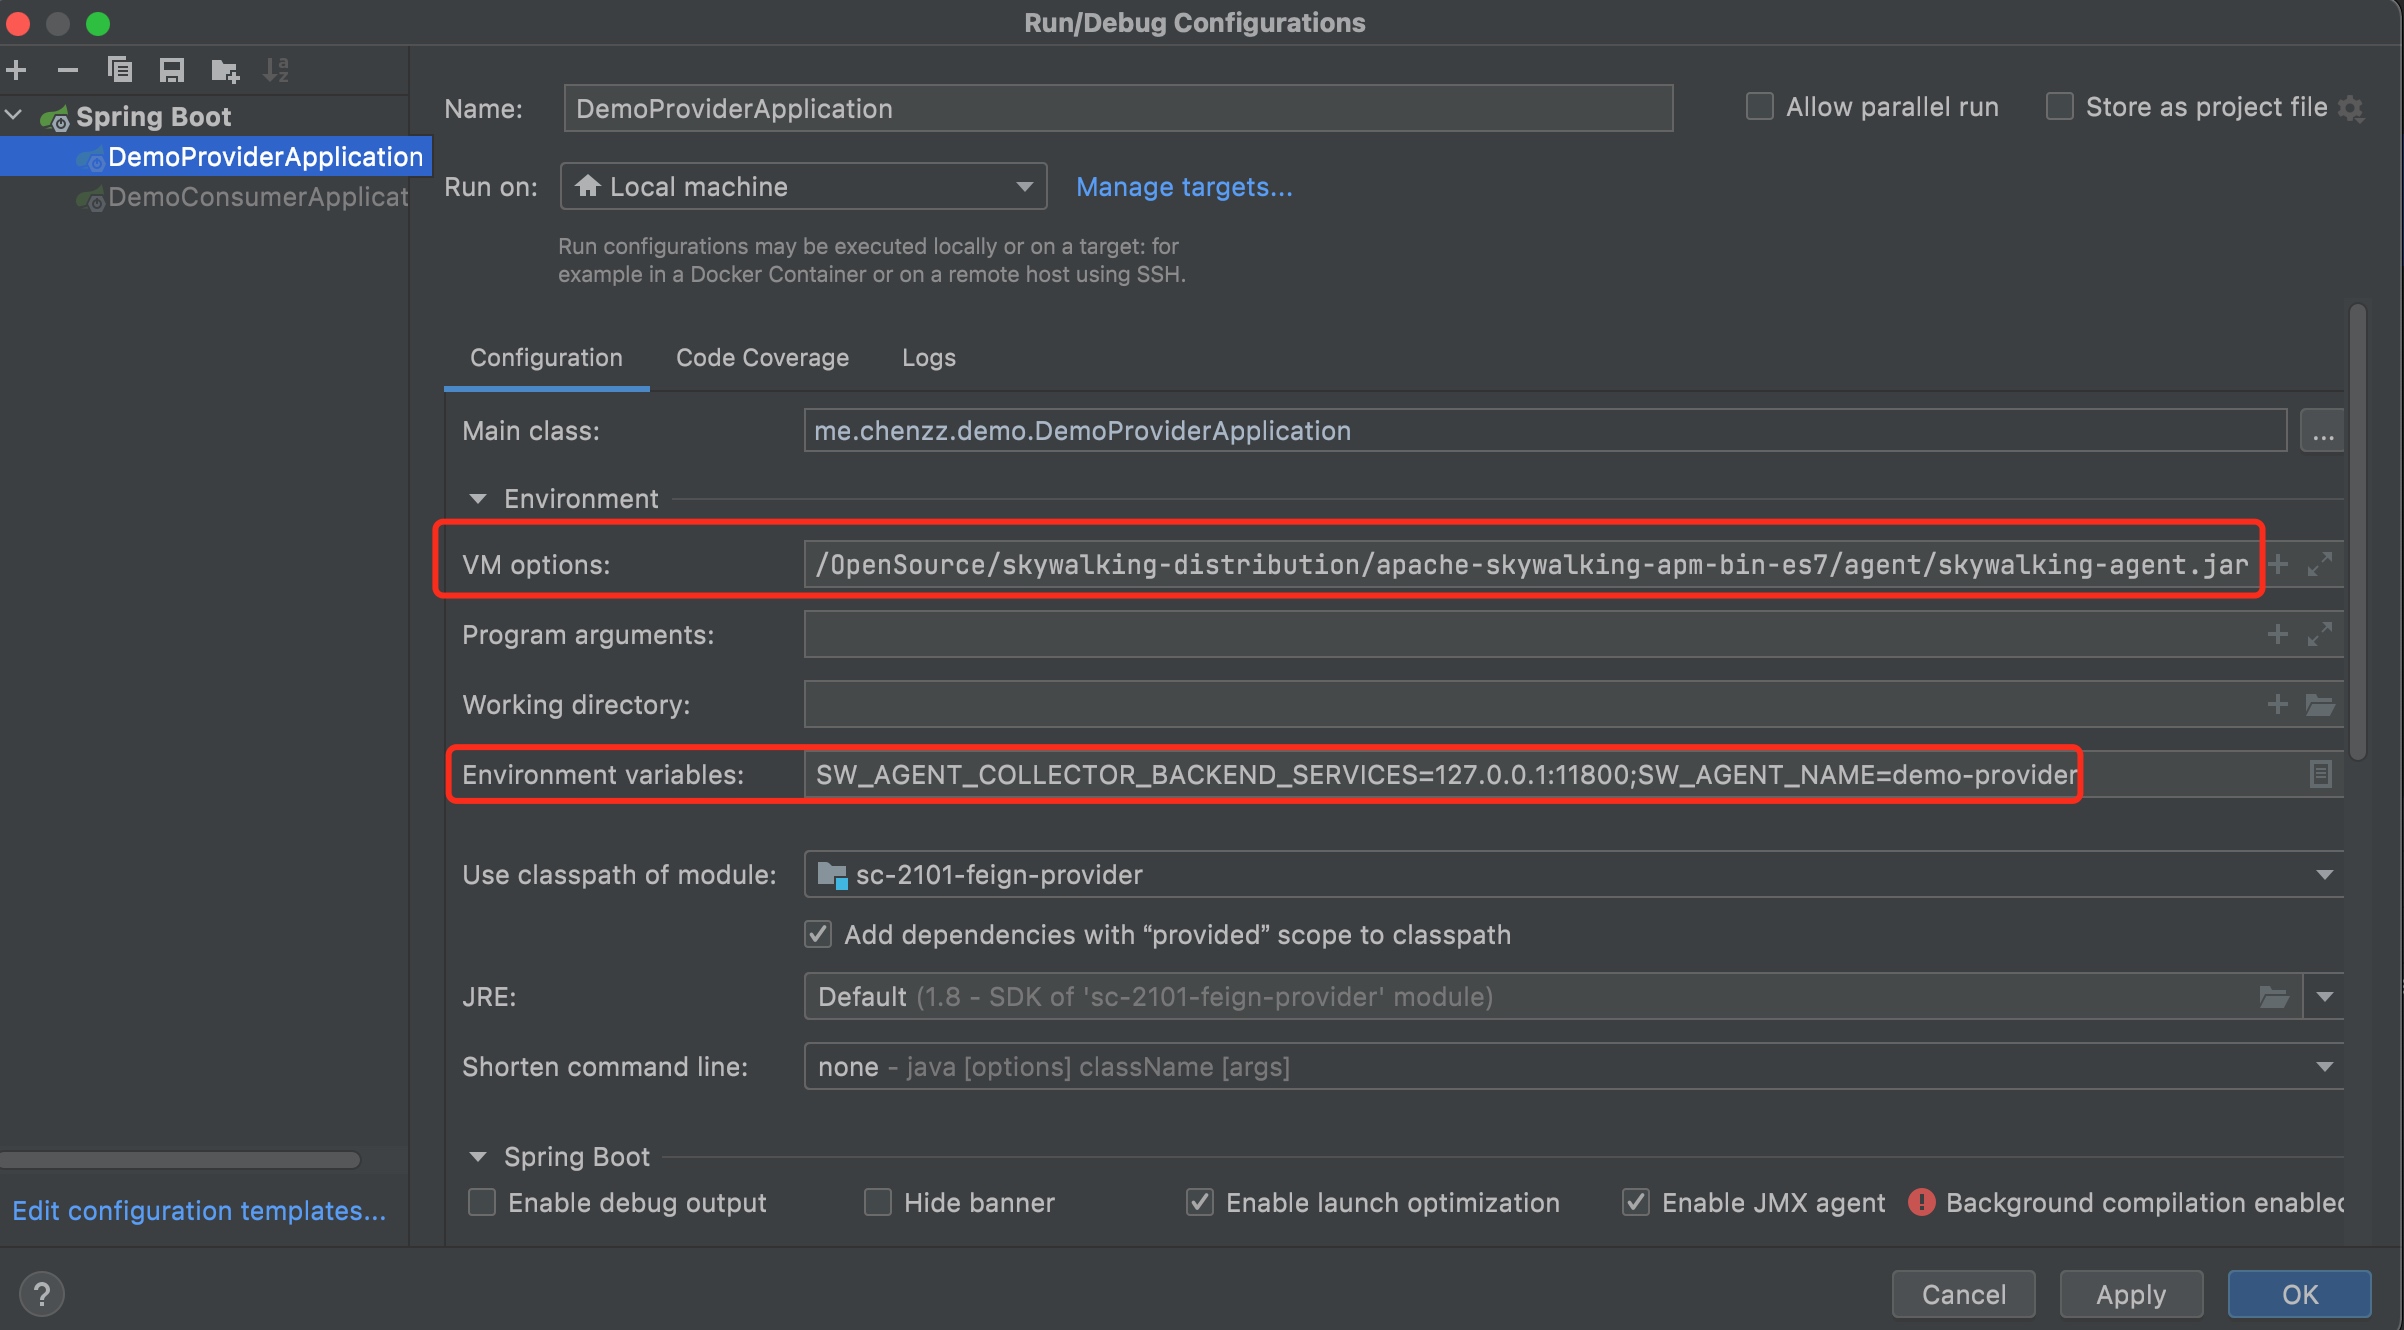
Task: Check the Store as project file option
Action: click(x=2060, y=107)
